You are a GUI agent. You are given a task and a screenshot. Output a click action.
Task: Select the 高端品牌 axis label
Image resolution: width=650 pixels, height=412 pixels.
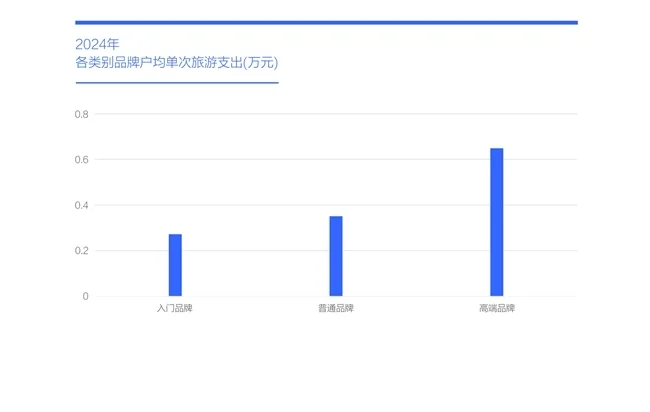[x=497, y=308]
